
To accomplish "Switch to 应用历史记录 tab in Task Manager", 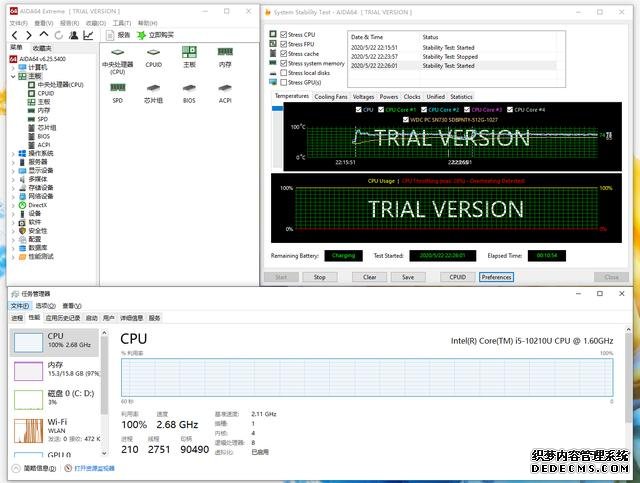I will click(x=63, y=318).
